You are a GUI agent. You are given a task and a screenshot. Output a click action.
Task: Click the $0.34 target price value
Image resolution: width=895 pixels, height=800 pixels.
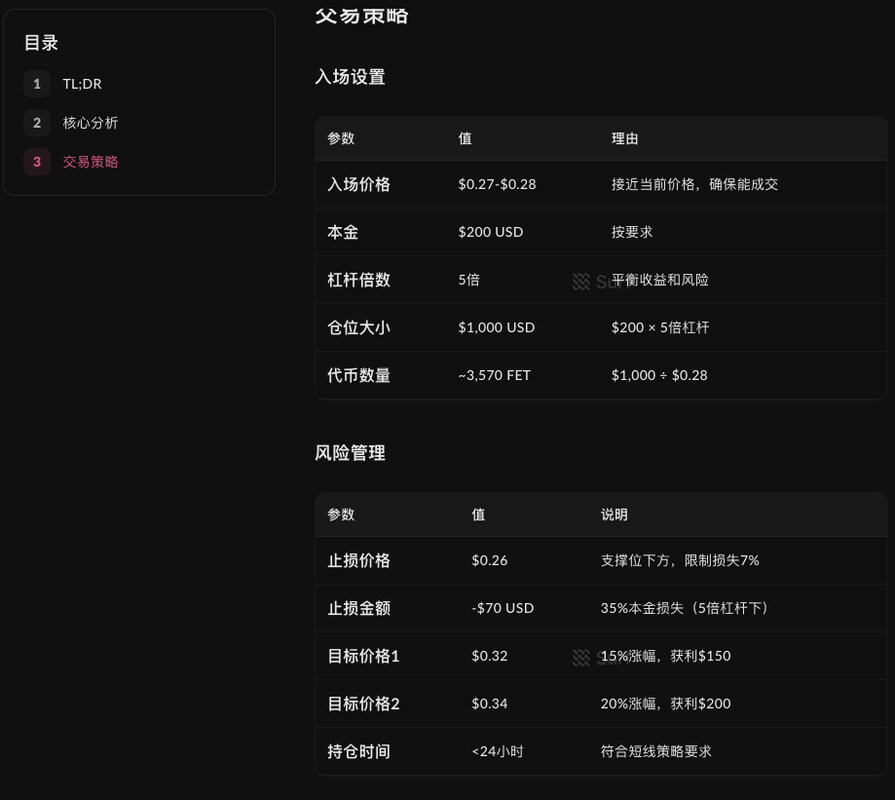[489, 703]
